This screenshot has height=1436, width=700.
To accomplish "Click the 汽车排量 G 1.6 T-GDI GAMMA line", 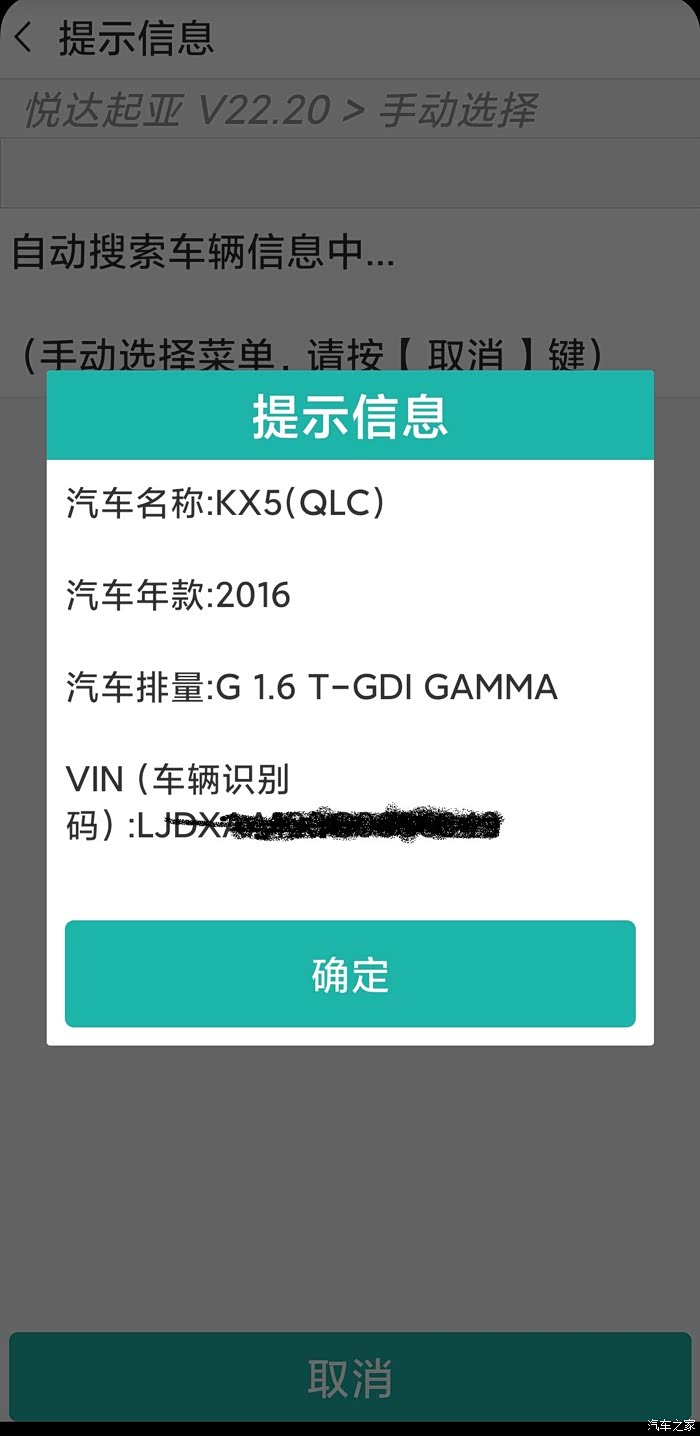I will pos(312,687).
